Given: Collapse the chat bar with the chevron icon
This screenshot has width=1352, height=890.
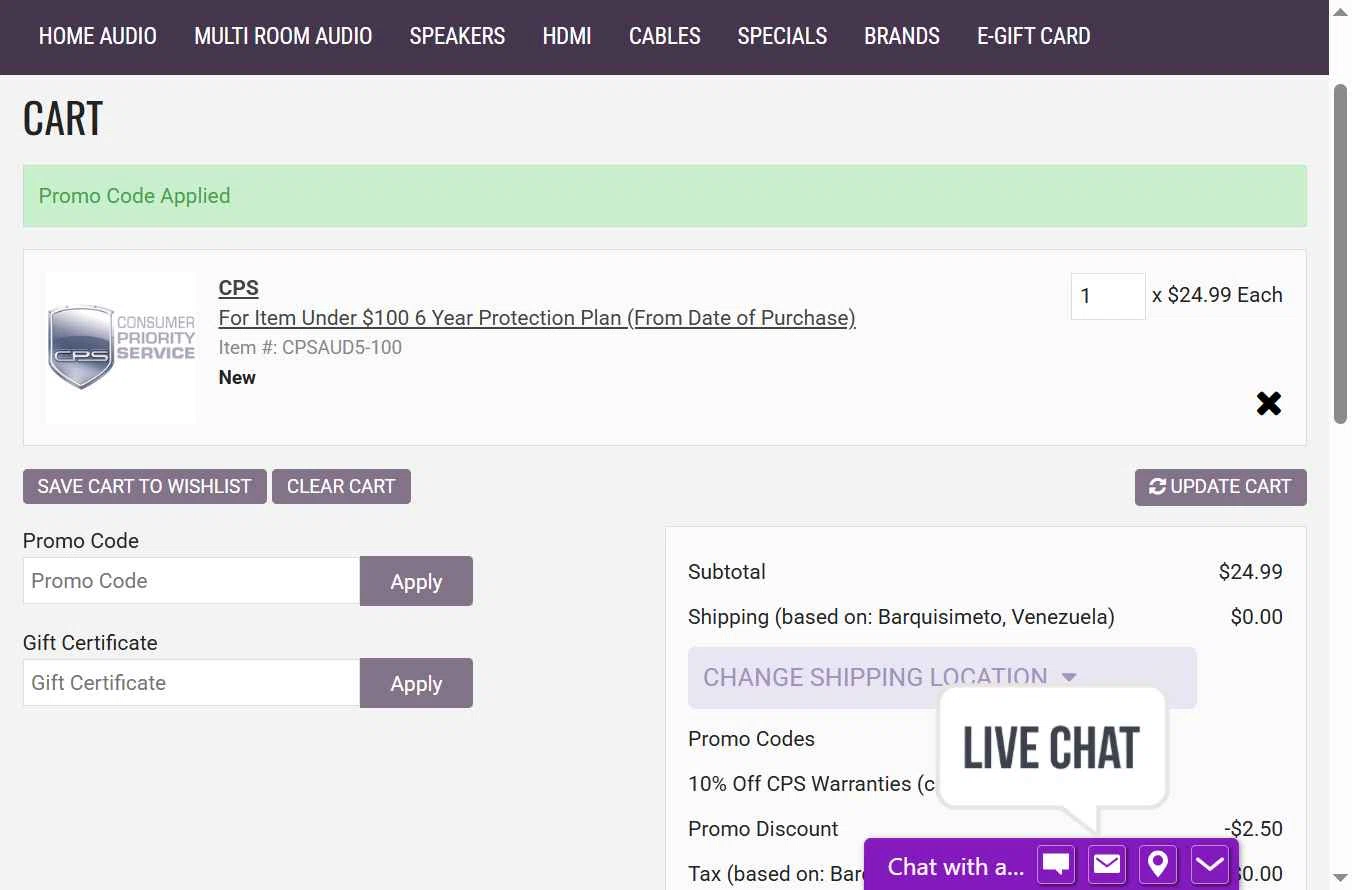Looking at the screenshot, I should tap(1209, 864).
